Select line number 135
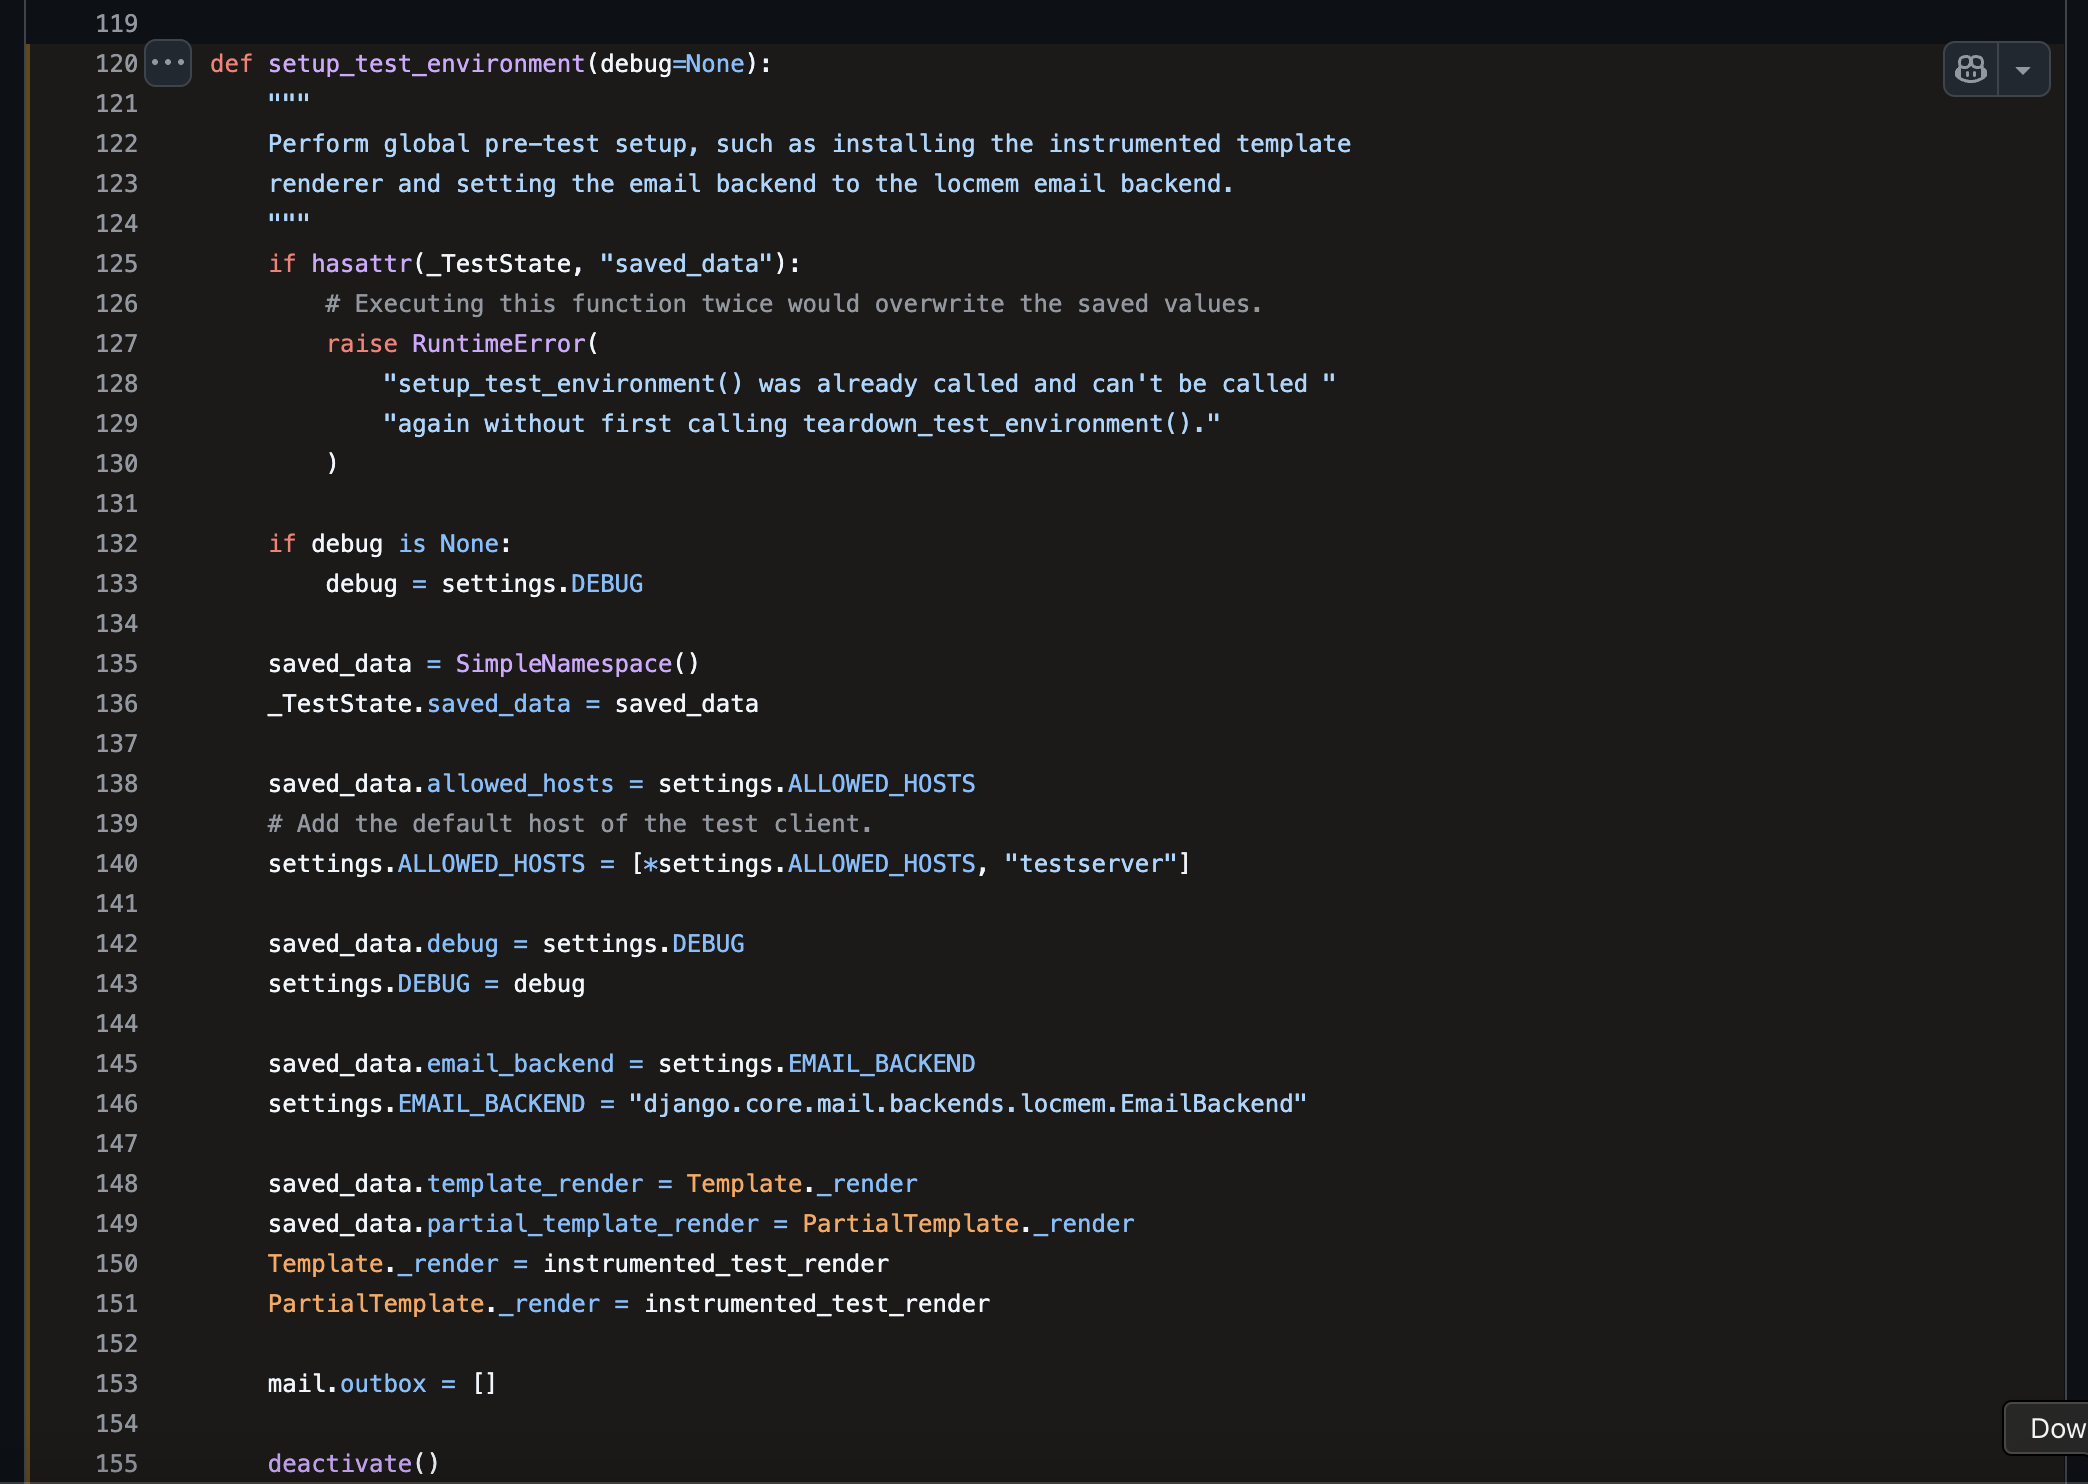 (x=115, y=663)
